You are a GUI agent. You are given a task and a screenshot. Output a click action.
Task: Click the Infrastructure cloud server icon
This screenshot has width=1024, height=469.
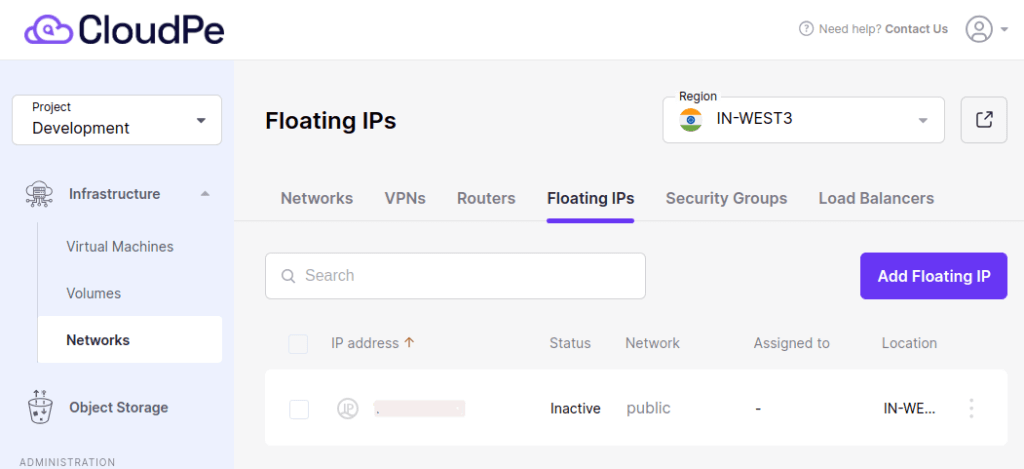click(39, 194)
